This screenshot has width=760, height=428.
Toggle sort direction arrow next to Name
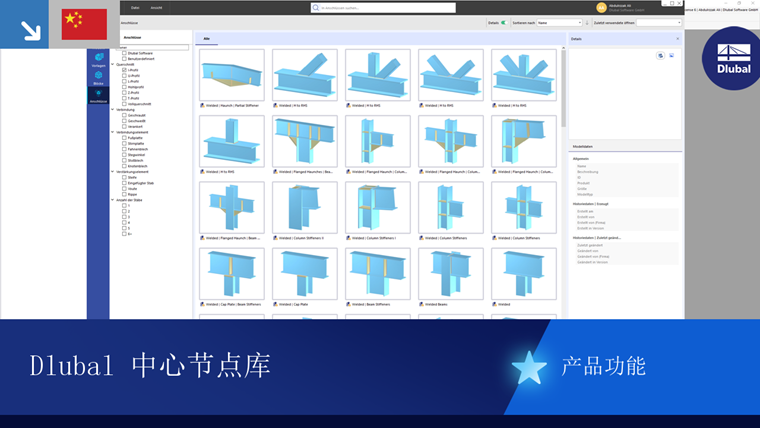coord(587,23)
